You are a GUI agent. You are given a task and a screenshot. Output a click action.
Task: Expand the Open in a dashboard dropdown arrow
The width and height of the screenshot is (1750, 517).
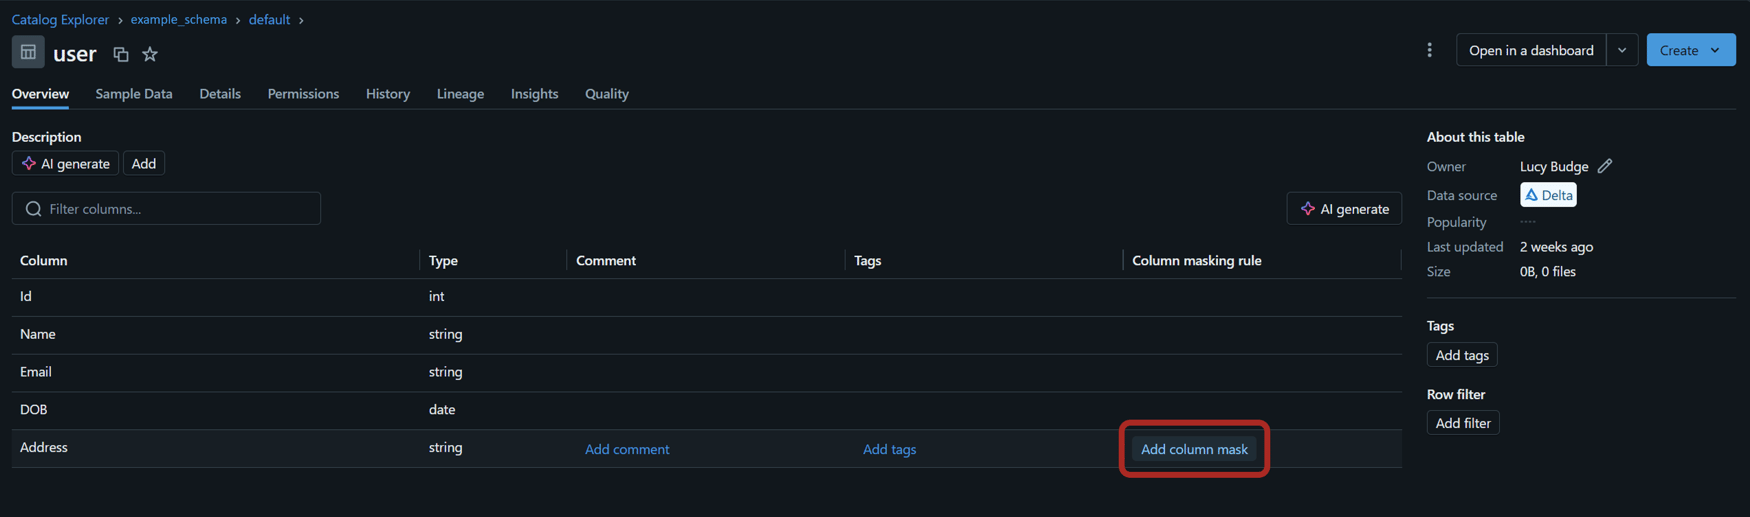tap(1622, 50)
